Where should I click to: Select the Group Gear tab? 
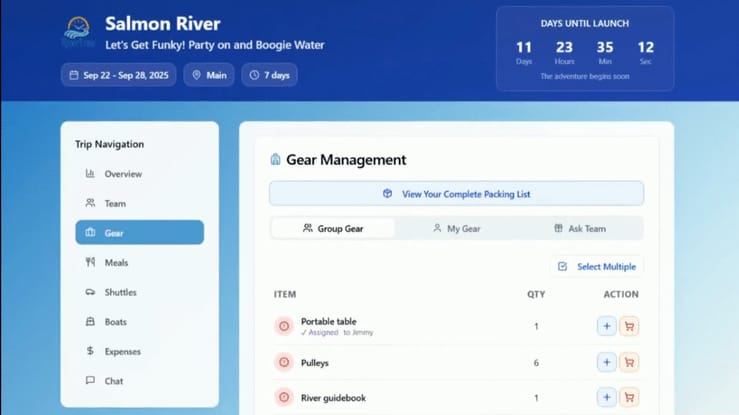[333, 229]
